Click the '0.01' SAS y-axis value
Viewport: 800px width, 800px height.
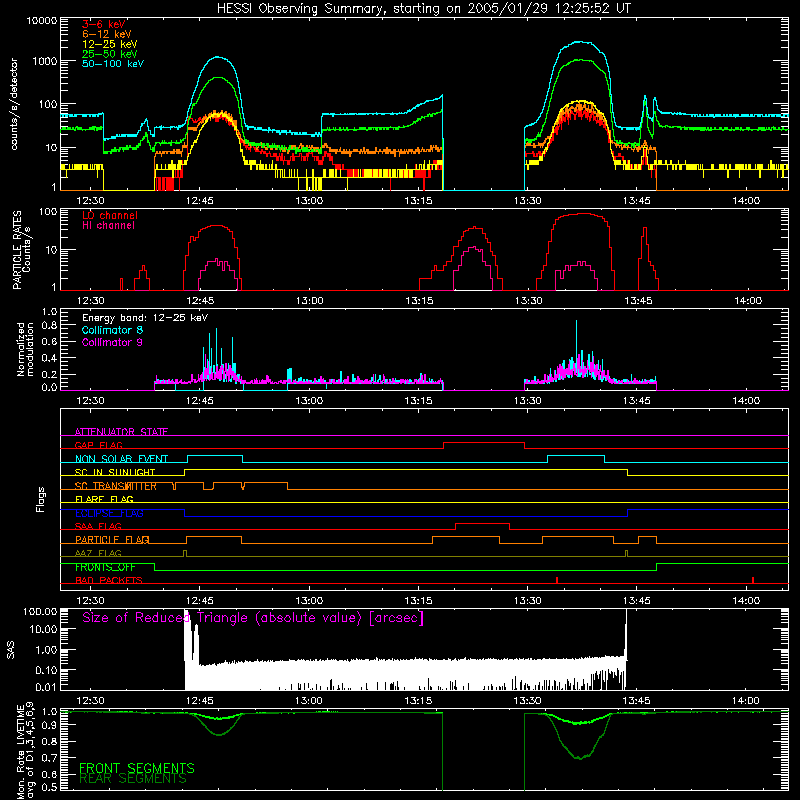[46, 687]
